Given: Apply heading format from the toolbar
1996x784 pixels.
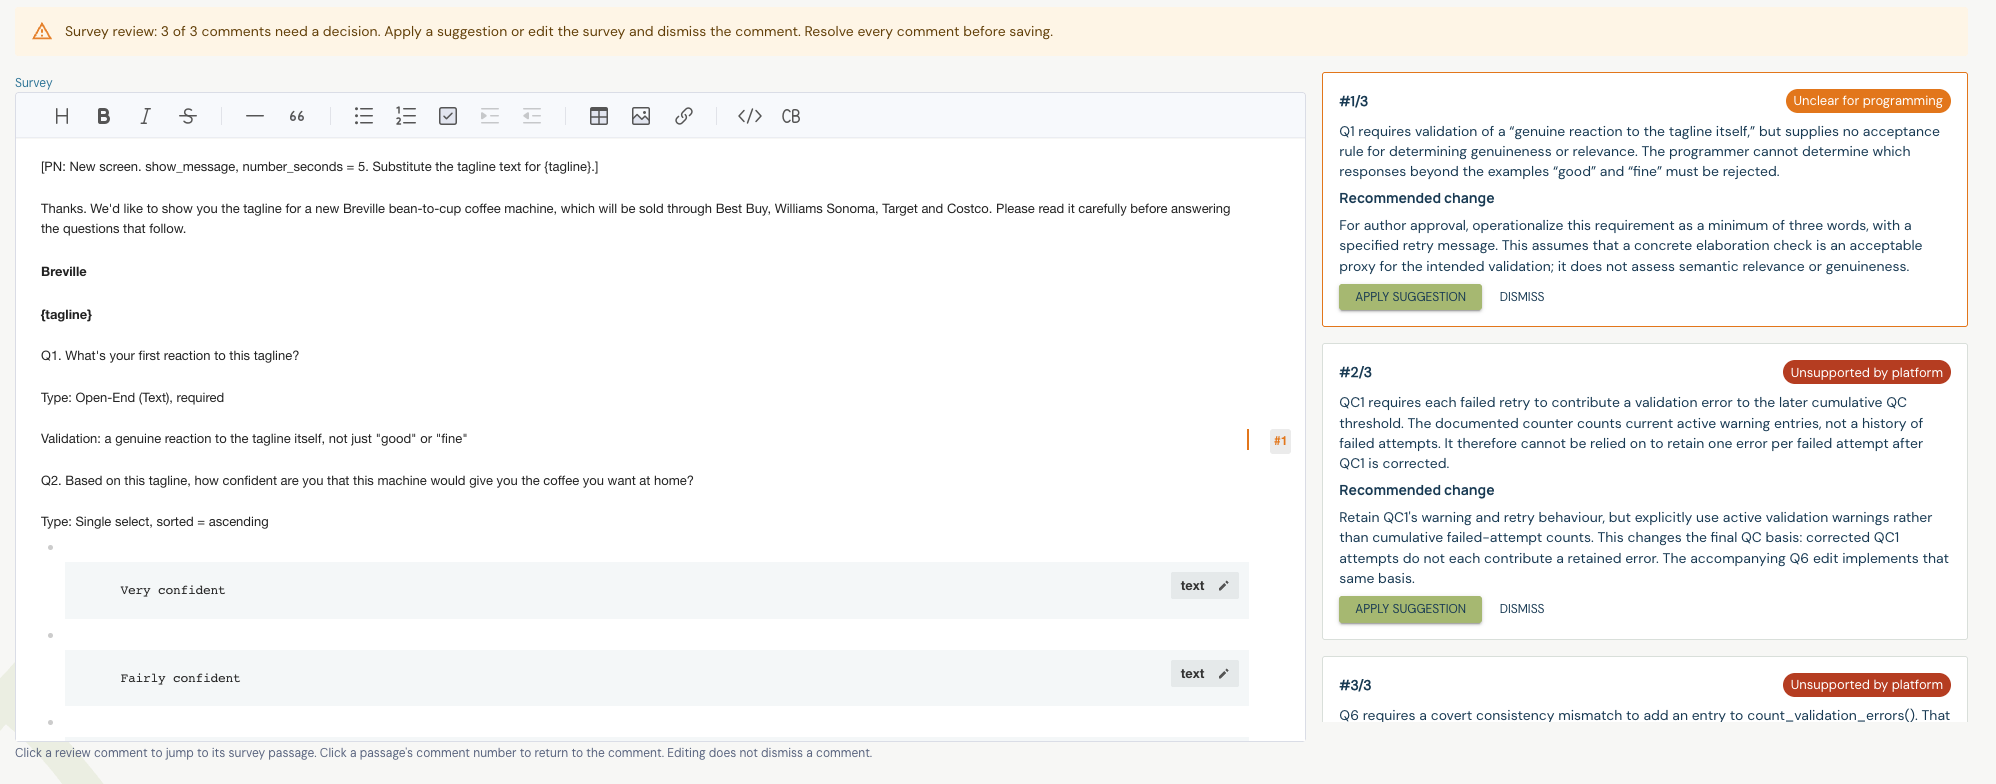Looking at the screenshot, I should point(62,116).
